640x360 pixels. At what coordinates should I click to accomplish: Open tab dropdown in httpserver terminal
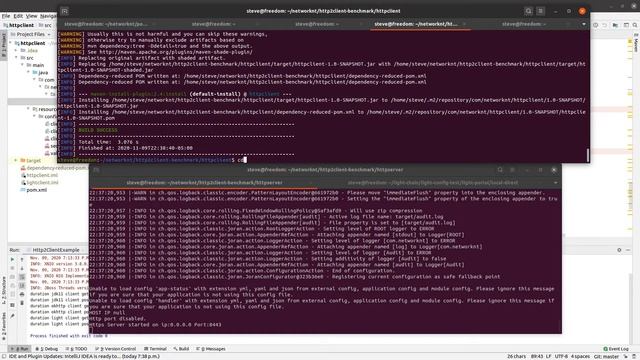pyautogui.click(x=556, y=183)
